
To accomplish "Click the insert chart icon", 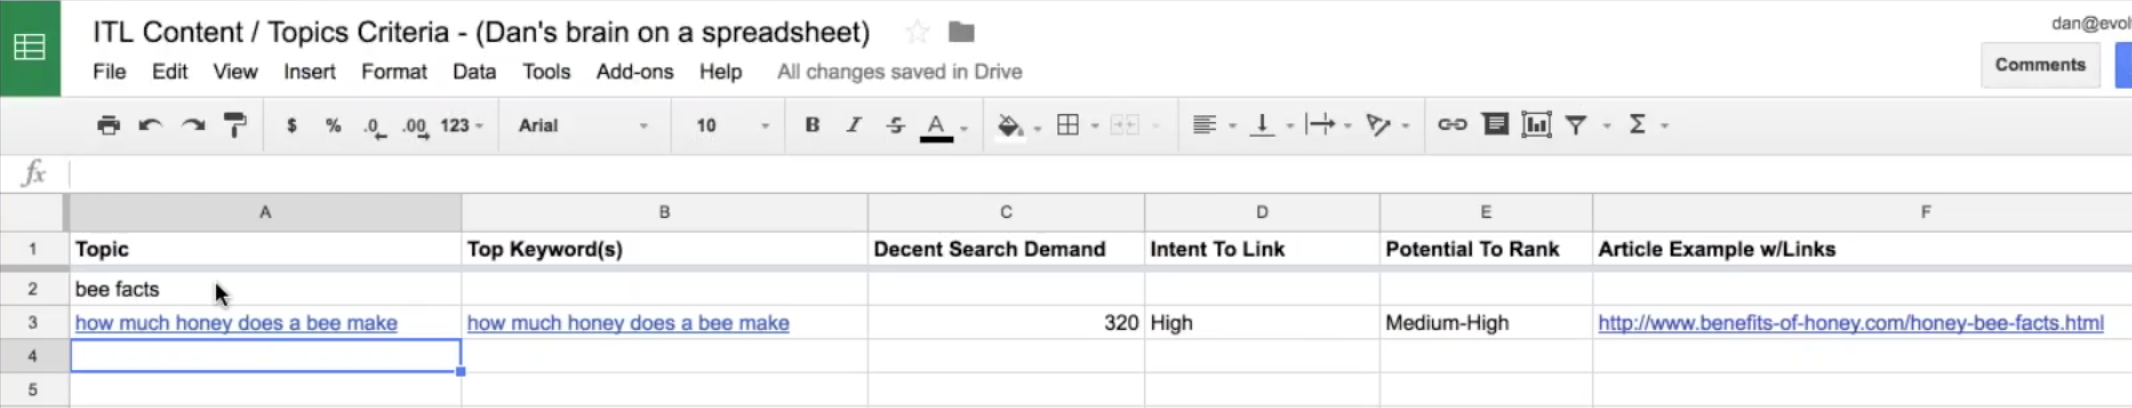I will [1536, 125].
